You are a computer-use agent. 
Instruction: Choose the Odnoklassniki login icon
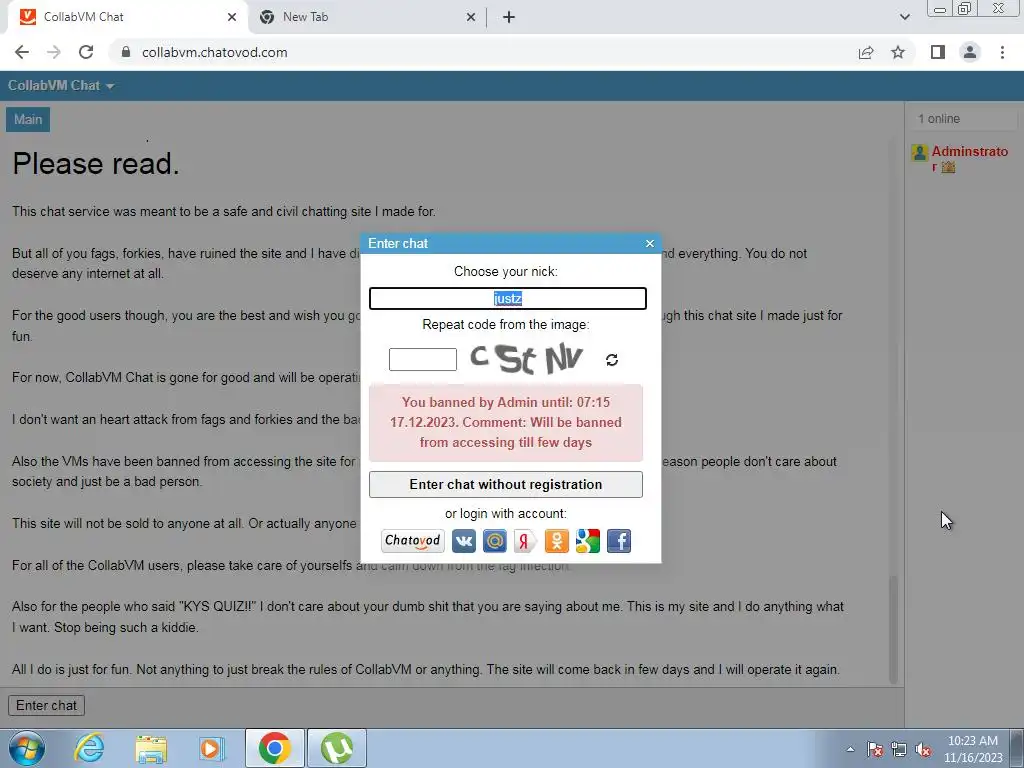point(556,541)
